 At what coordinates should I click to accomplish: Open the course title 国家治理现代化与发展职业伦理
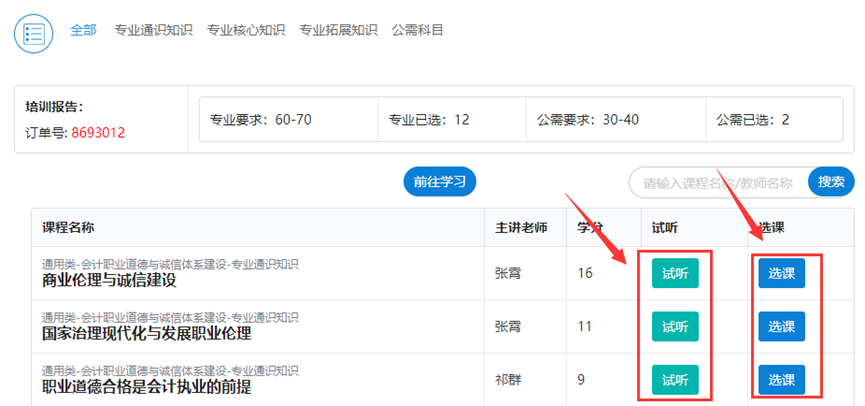point(146,333)
